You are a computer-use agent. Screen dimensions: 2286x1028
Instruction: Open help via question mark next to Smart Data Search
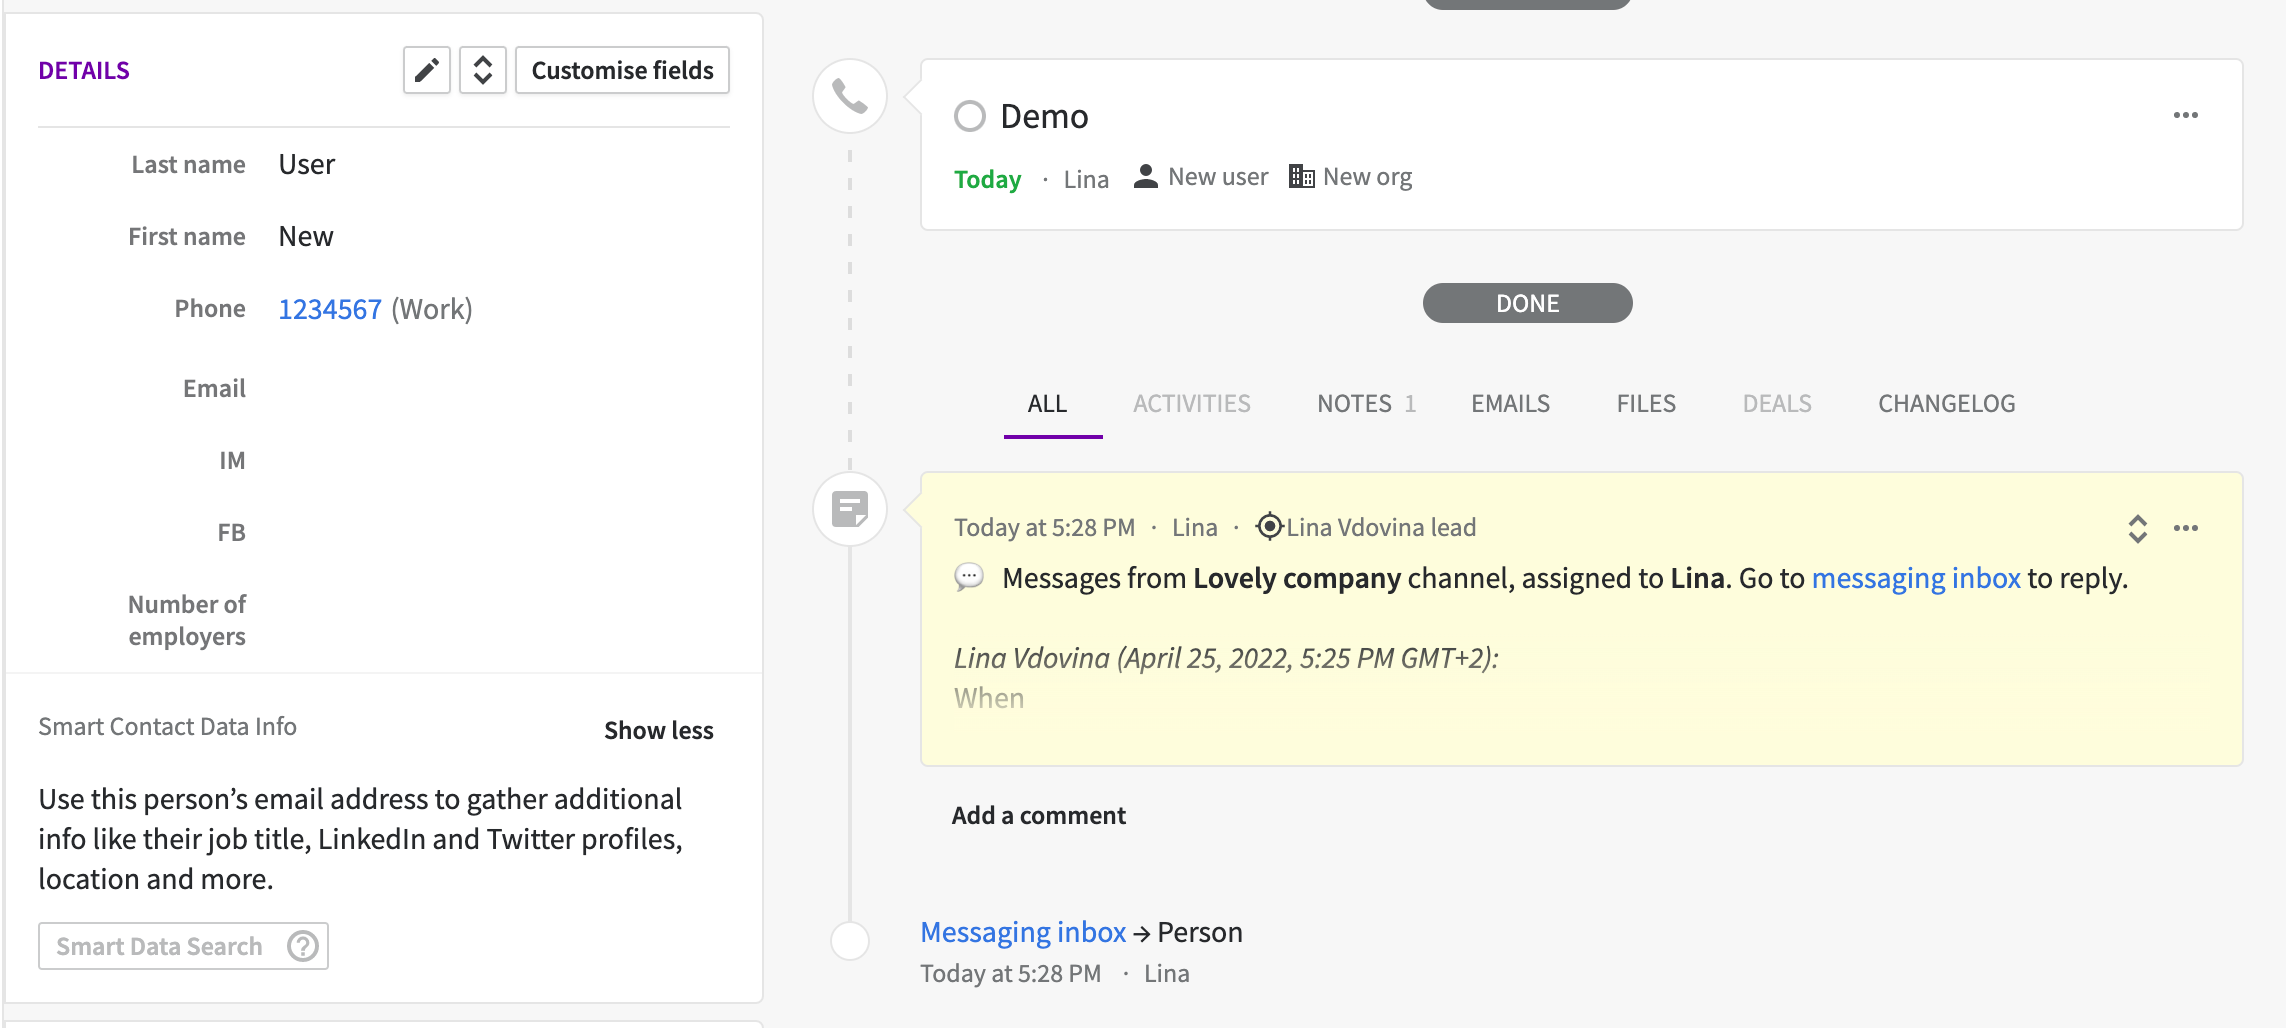coord(303,945)
